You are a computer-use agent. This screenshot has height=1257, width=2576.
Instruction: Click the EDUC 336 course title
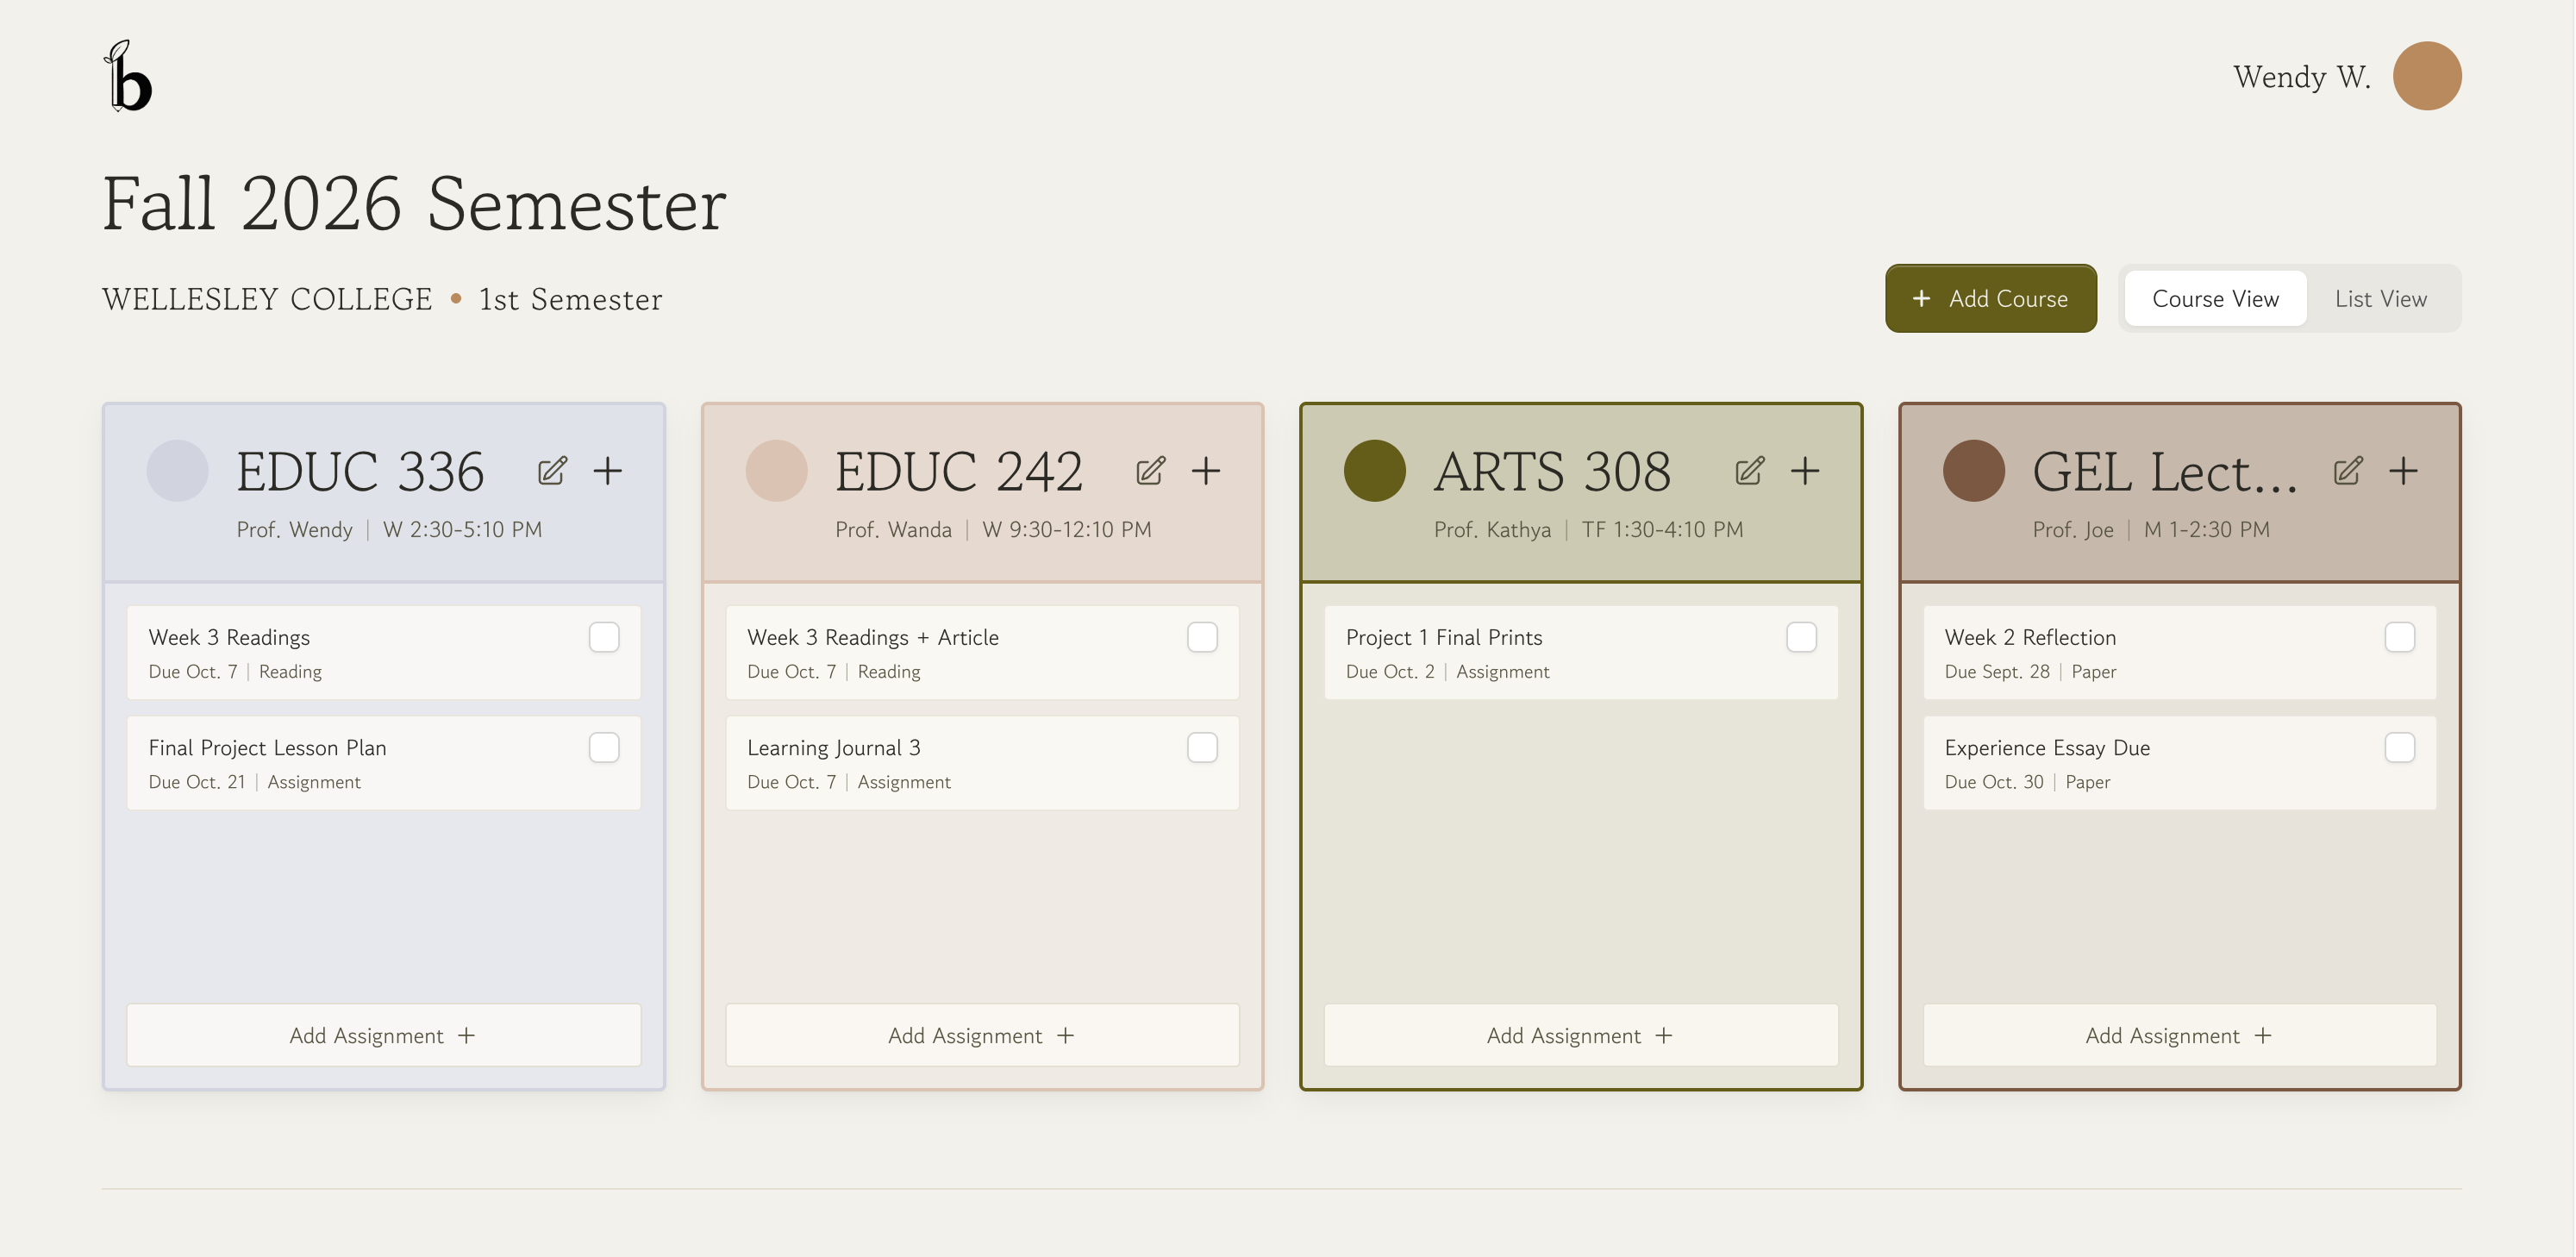[x=360, y=472]
